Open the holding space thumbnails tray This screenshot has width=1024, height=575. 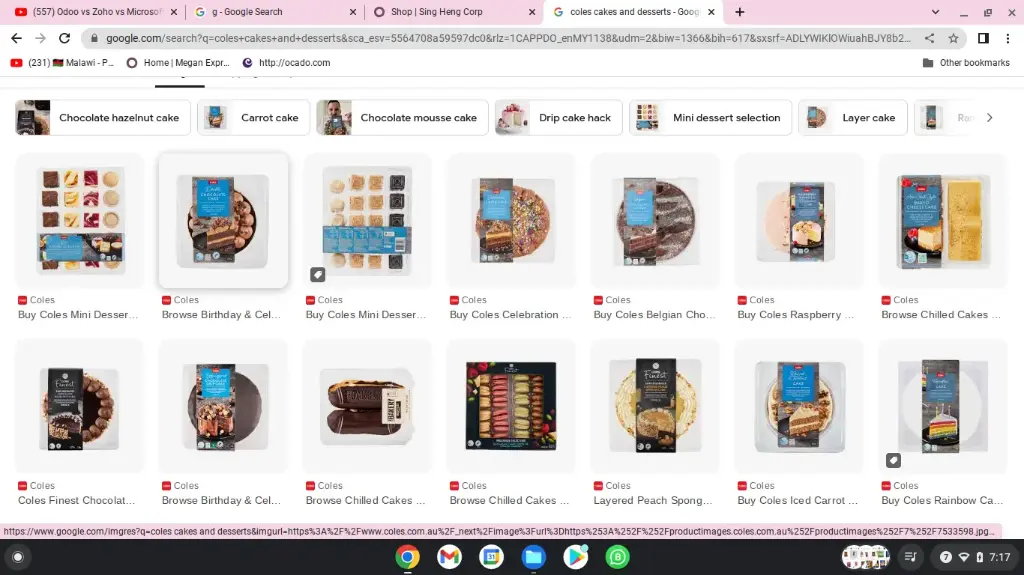pos(866,557)
